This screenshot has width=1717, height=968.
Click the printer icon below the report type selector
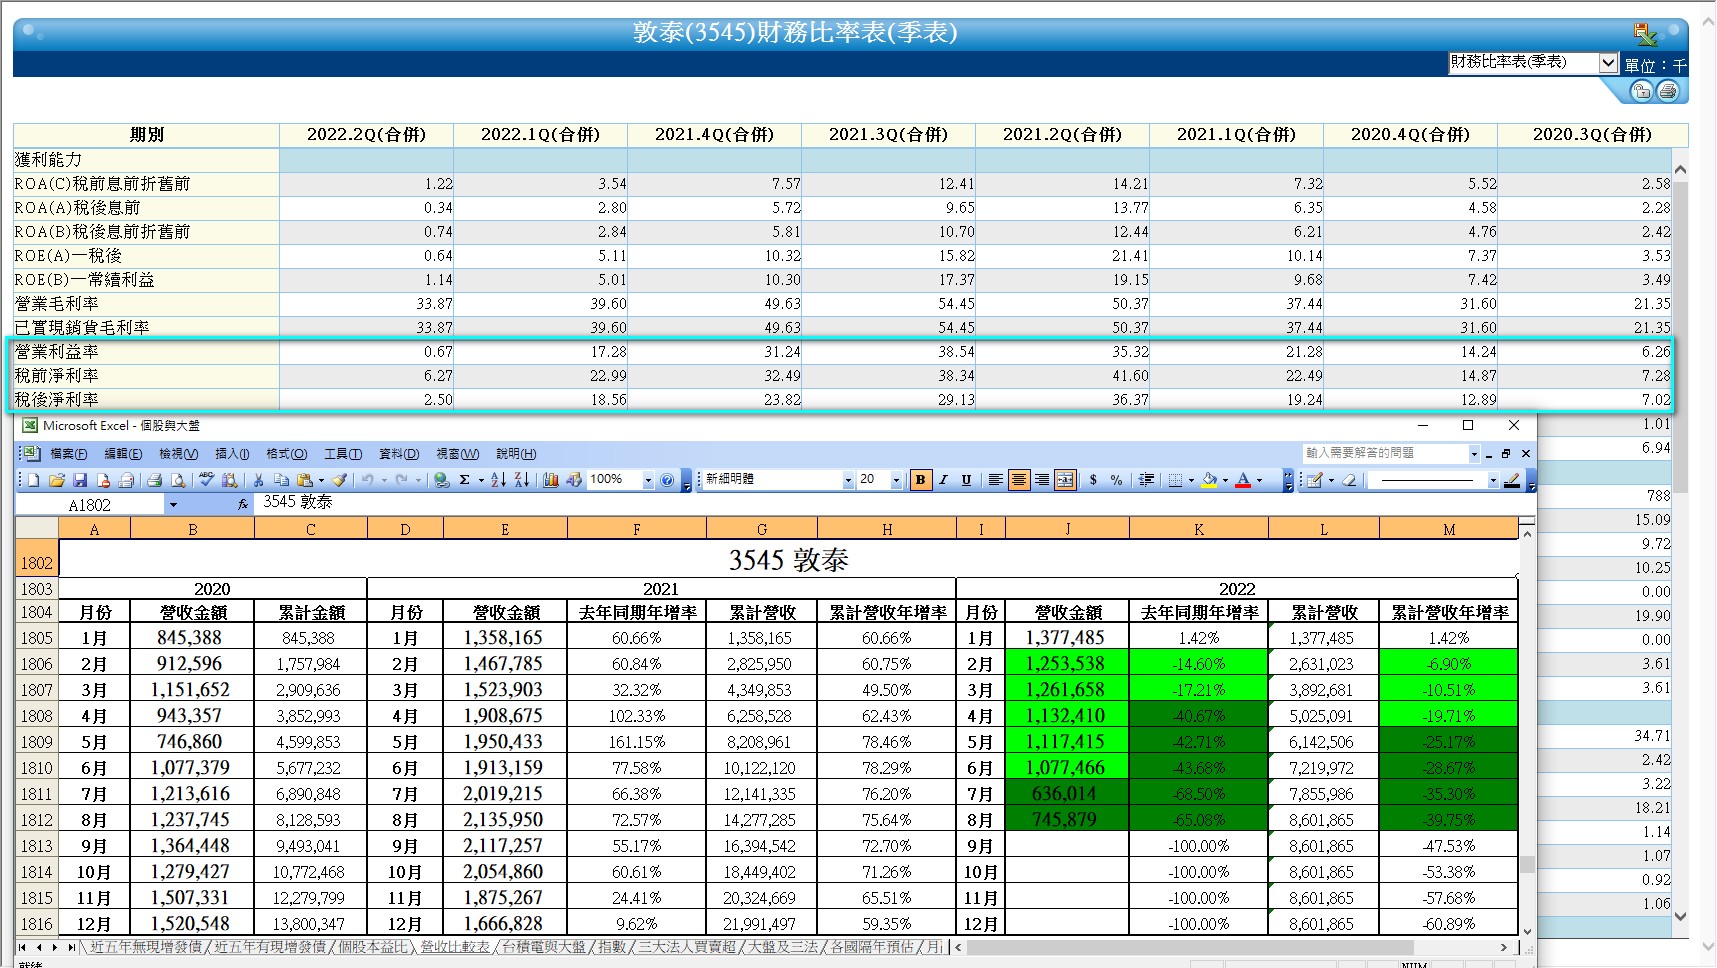(1667, 91)
